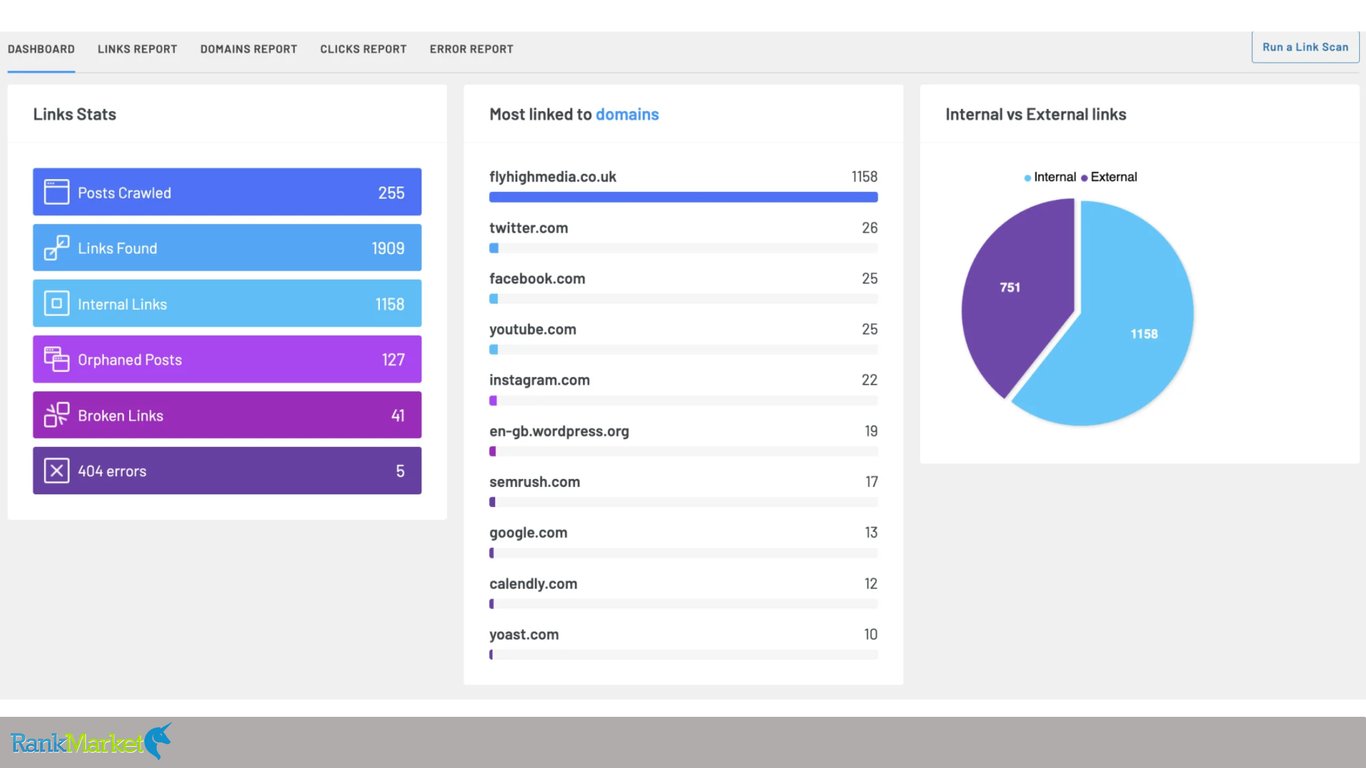Image resolution: width=1366 pixels, height=768 pixels.
Task: Open the Error Report tab
Action: 471,49
